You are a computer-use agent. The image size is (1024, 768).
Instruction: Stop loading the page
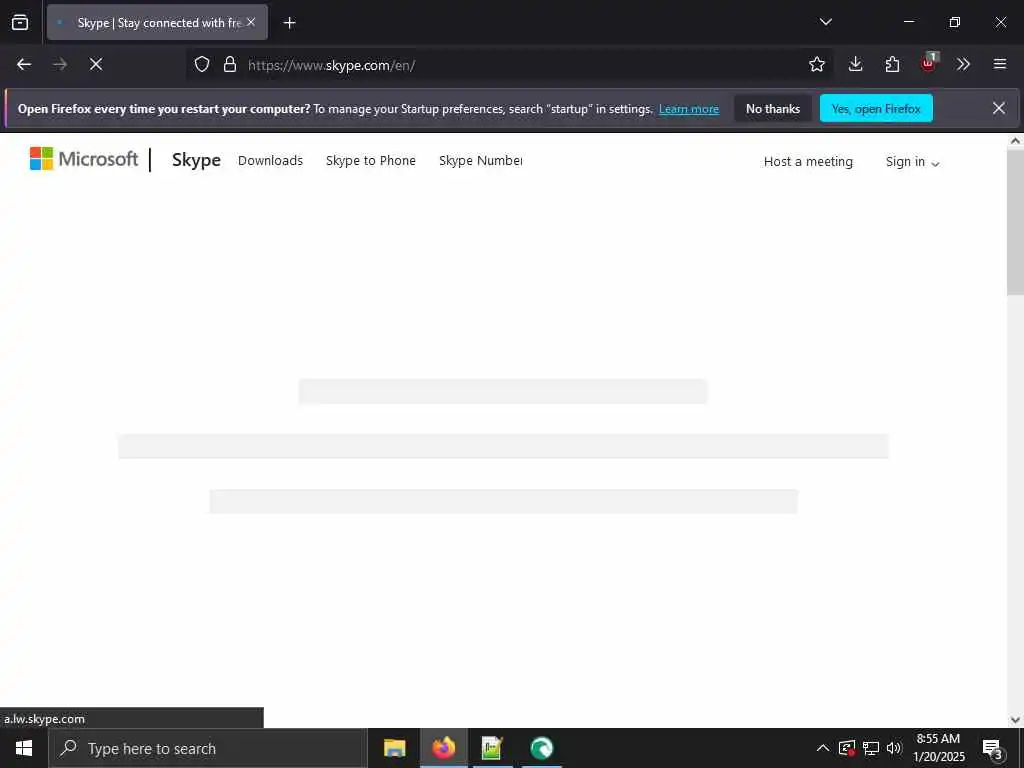[96, 64]
